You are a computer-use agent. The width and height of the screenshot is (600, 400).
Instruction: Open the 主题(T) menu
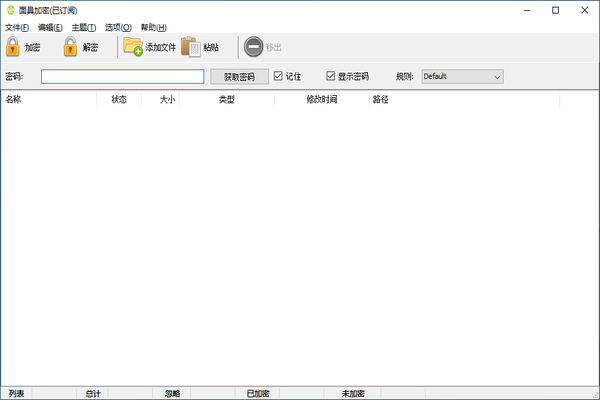(x=84, y=28)
